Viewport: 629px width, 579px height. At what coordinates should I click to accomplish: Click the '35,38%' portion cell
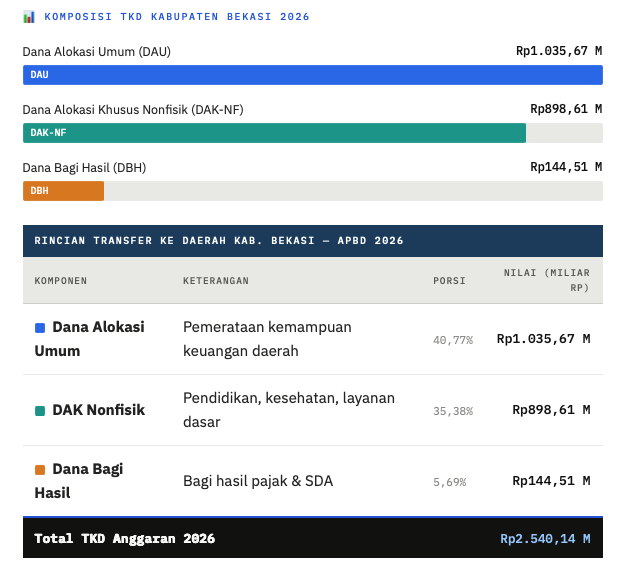pos(453,411)
